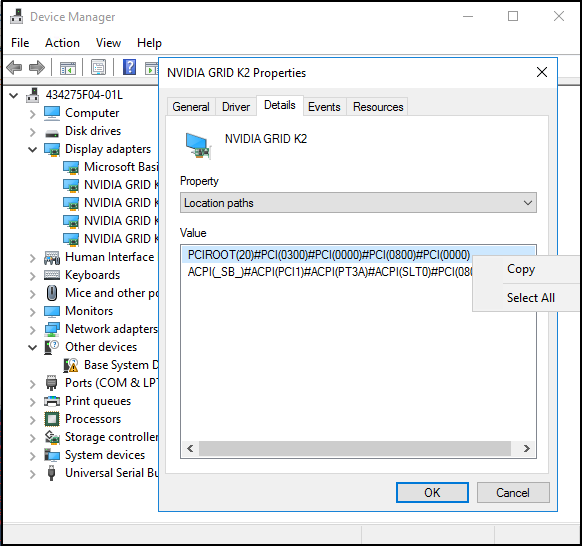Click the Universal Serial Bus icon
The width and height of the screenshot is (582, 546).
52,473
